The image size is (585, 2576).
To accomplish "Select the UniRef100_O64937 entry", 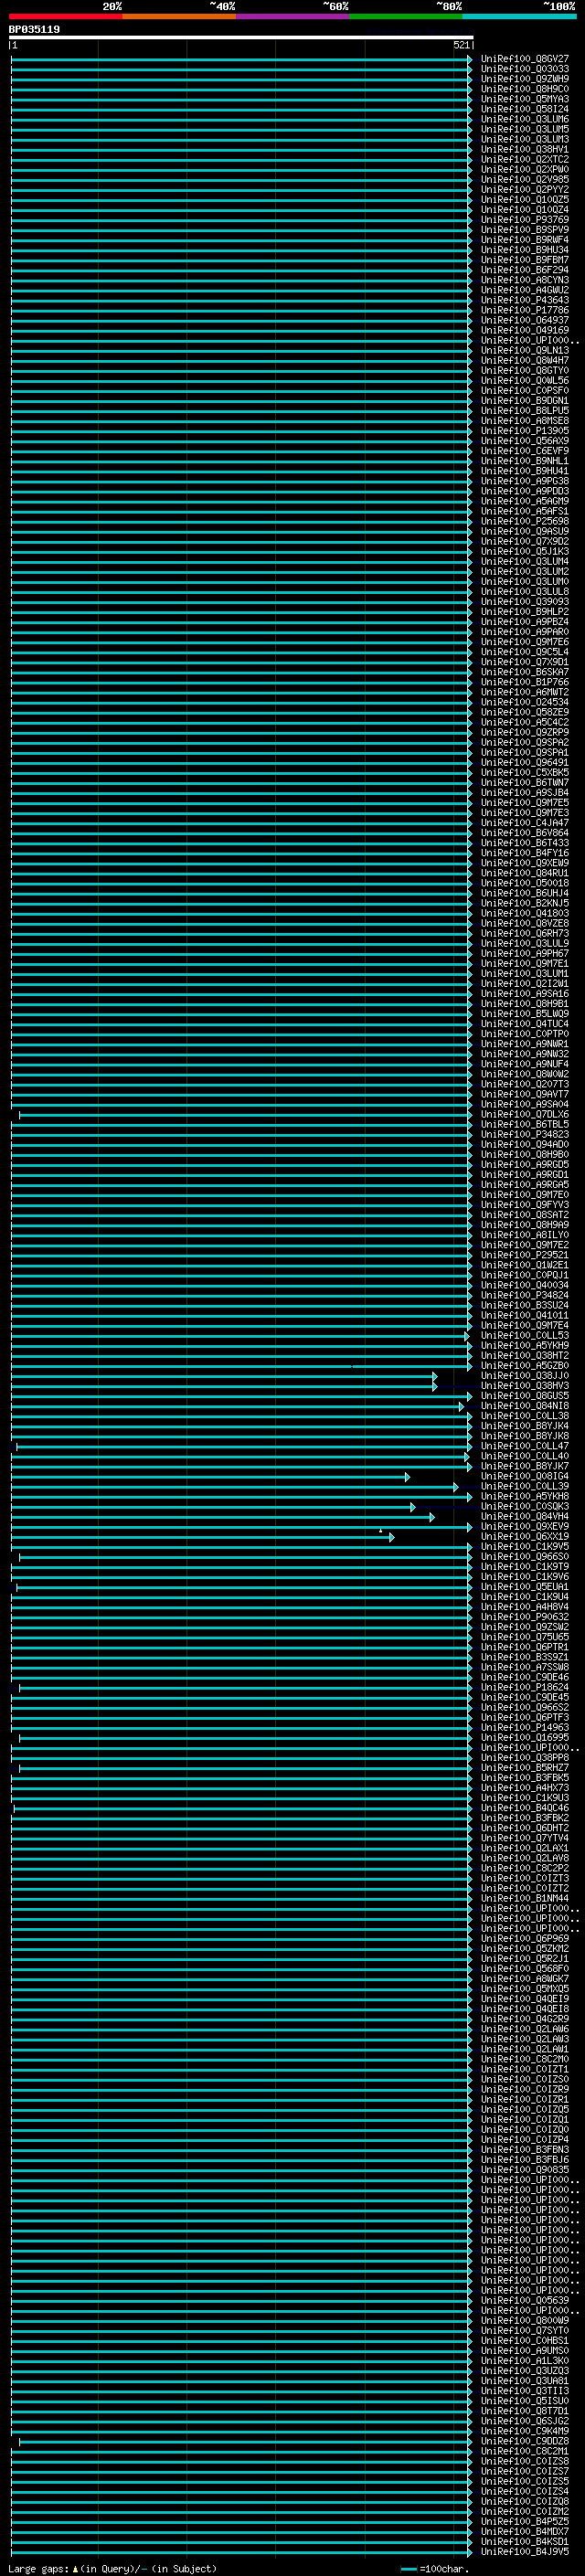I will [524, 320].
